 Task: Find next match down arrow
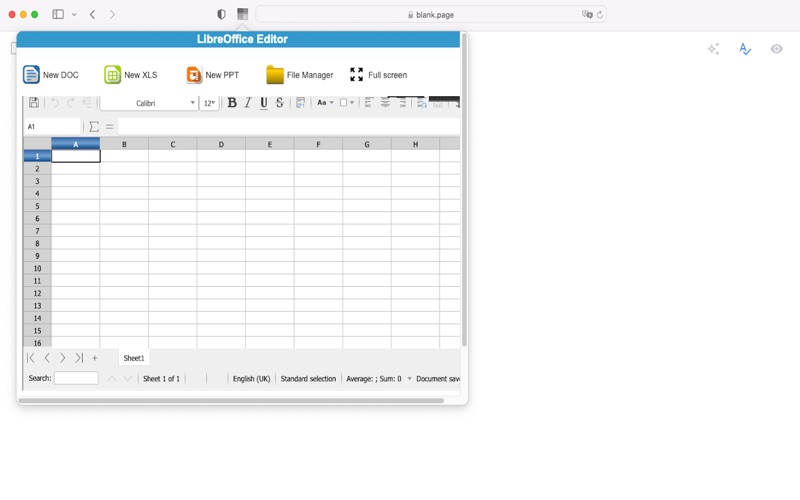128,379
